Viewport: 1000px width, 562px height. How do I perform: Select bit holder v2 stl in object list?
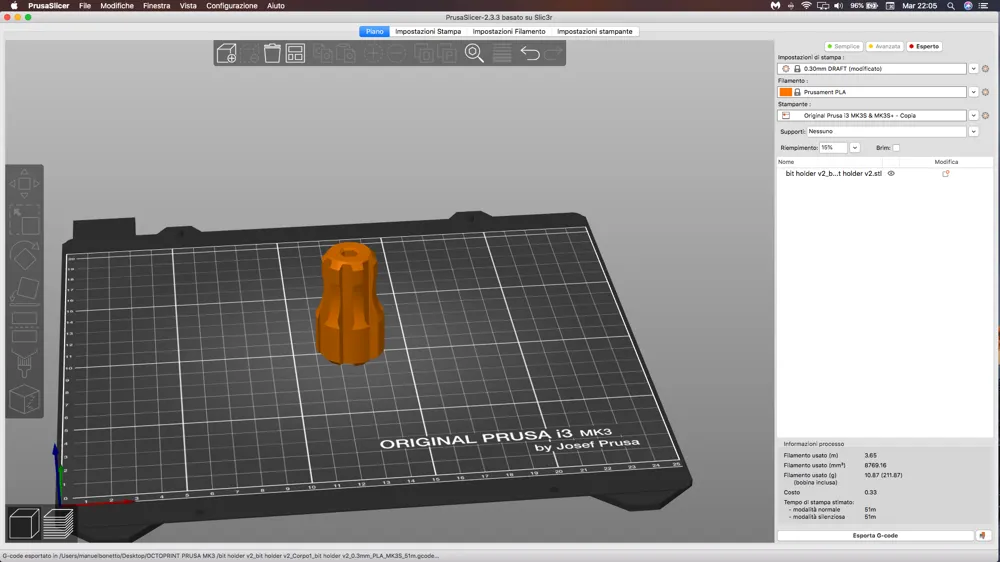click(x=833, y=174)
